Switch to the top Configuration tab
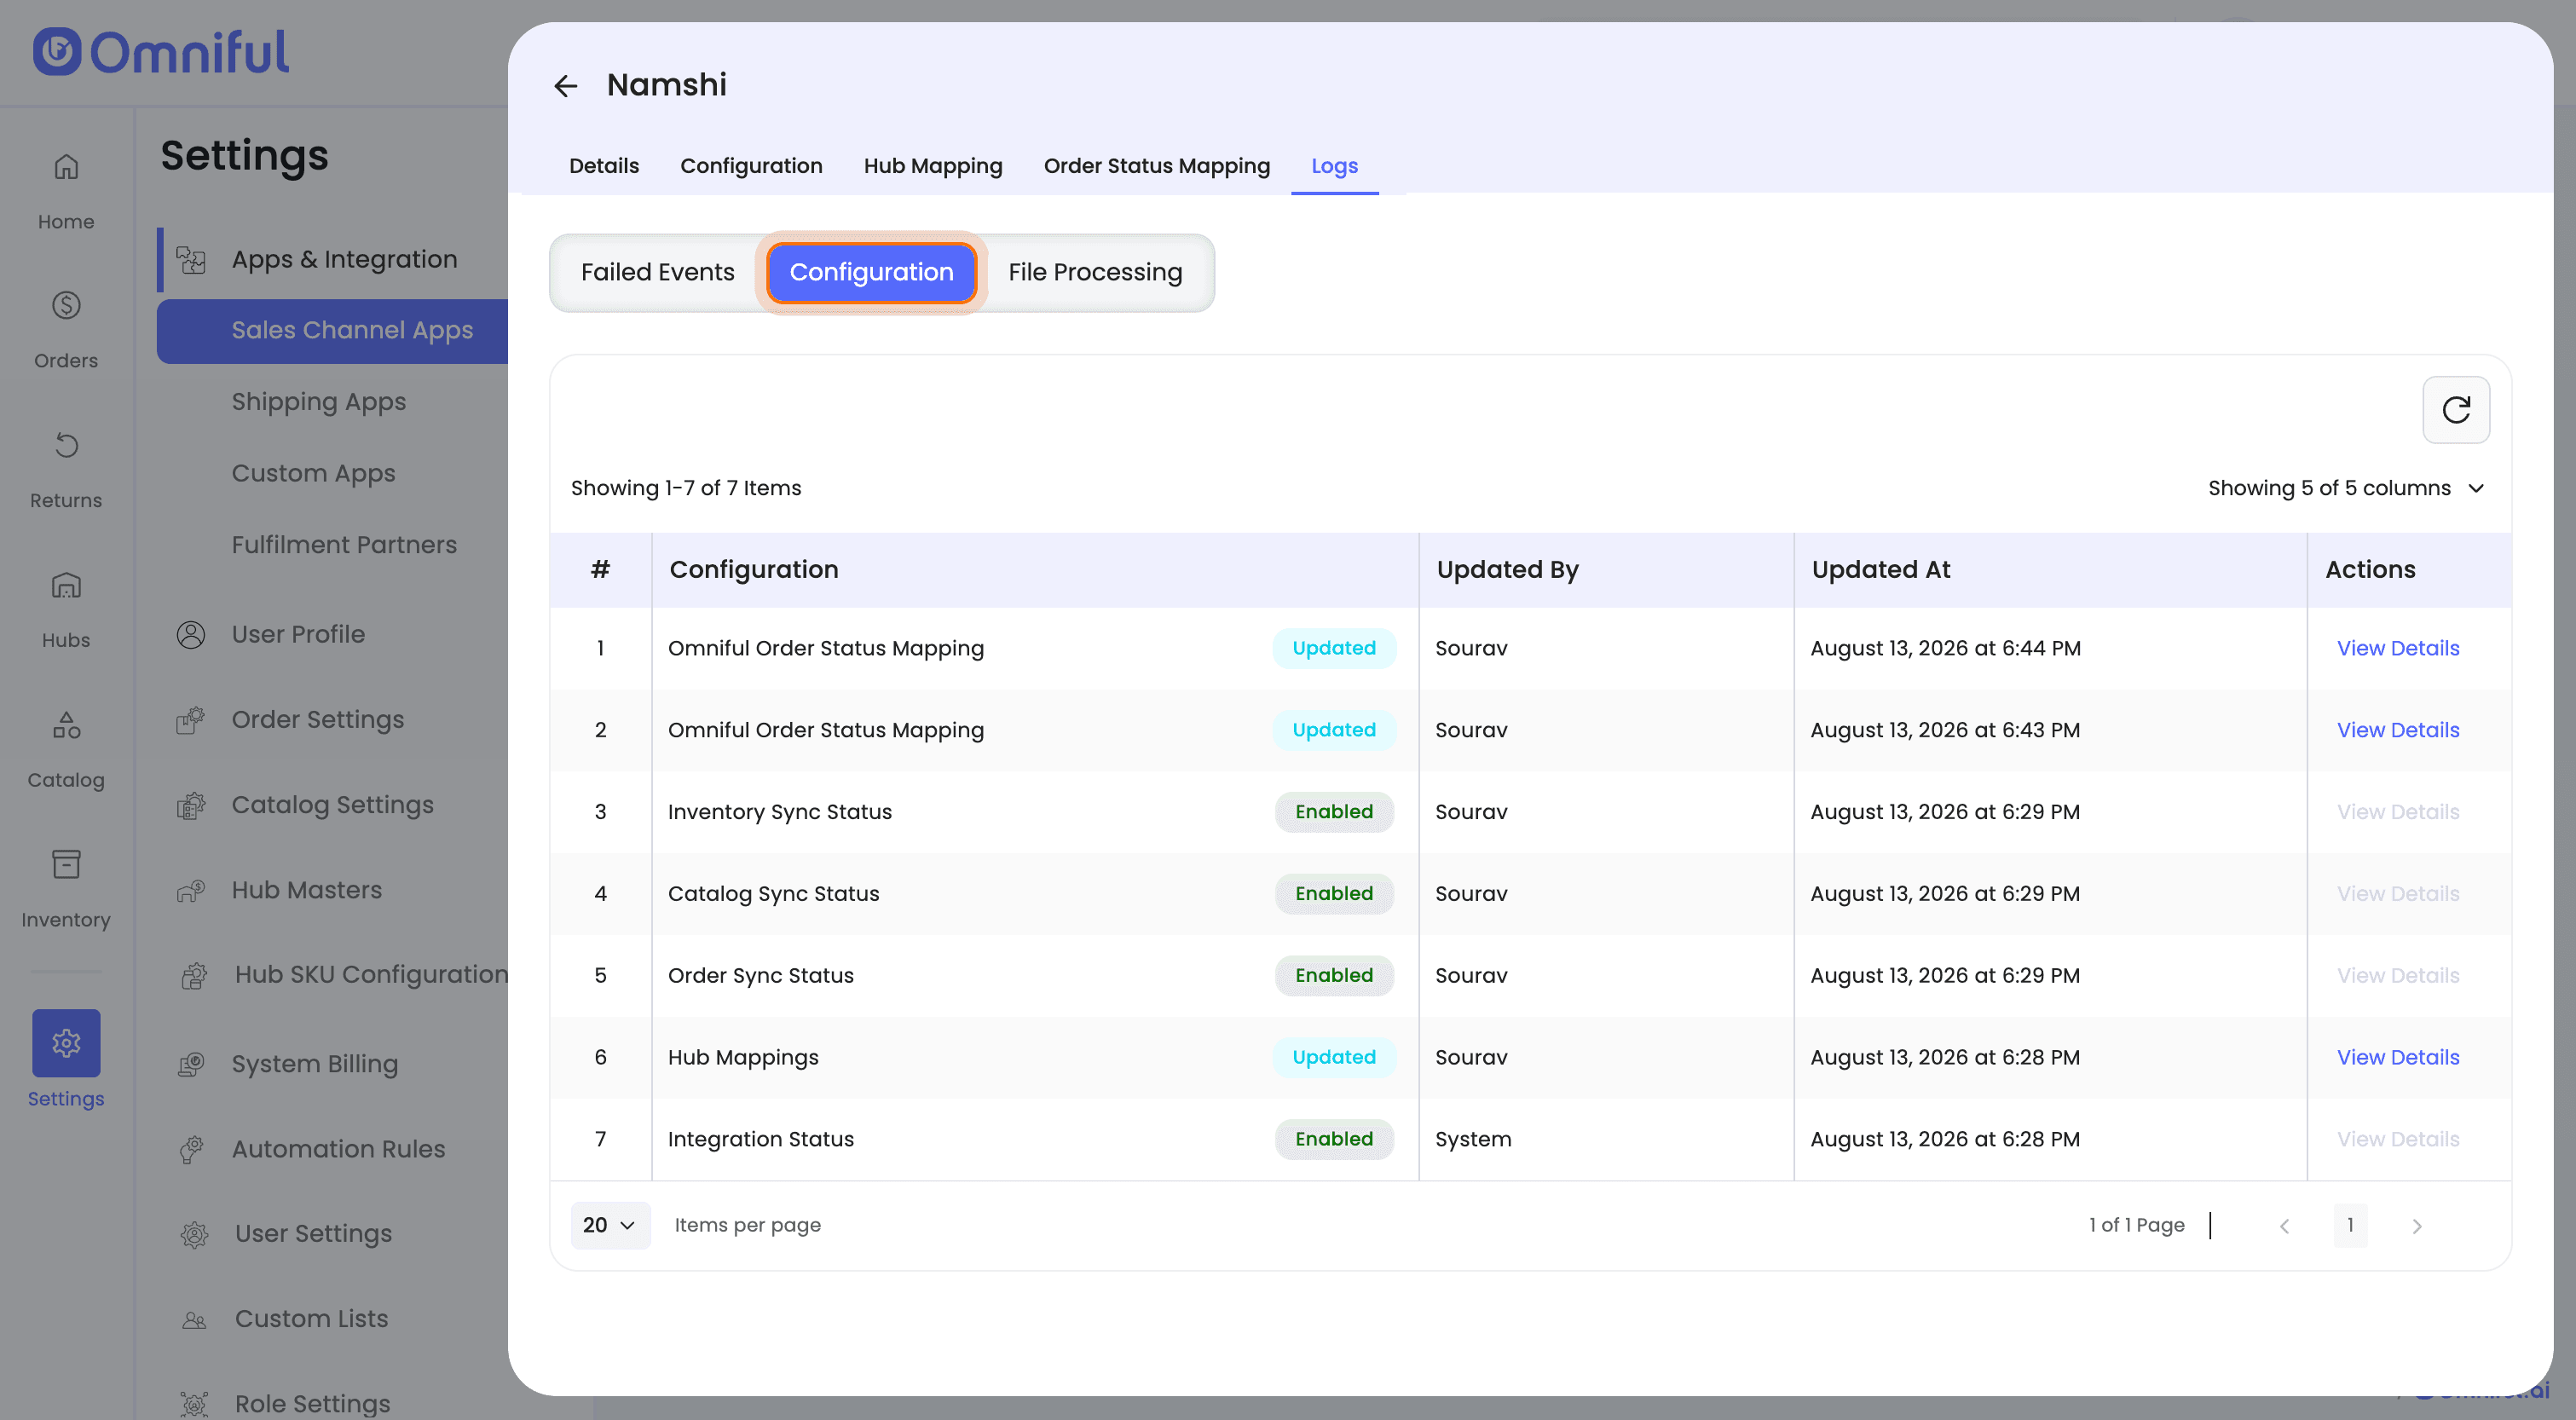The image size is (2576, 1420). click(x=751, y=166)
